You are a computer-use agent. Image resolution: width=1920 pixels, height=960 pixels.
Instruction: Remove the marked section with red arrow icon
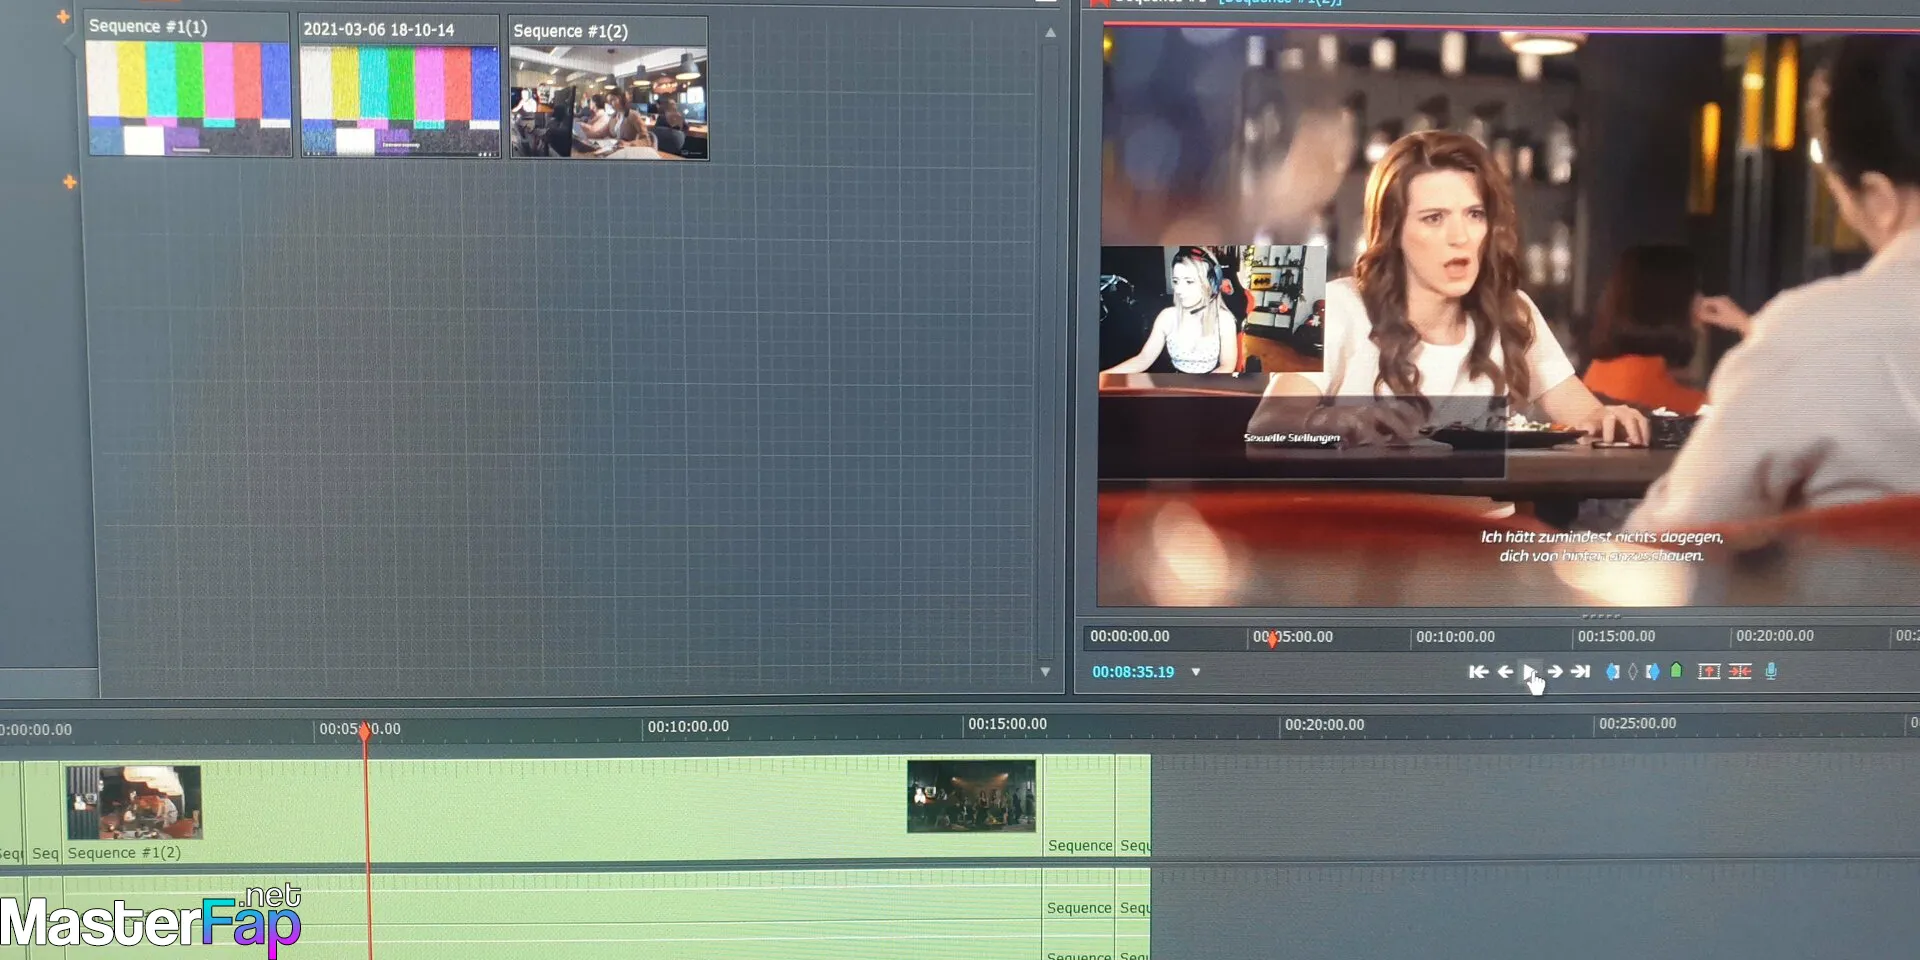[x=1709, y=672]
